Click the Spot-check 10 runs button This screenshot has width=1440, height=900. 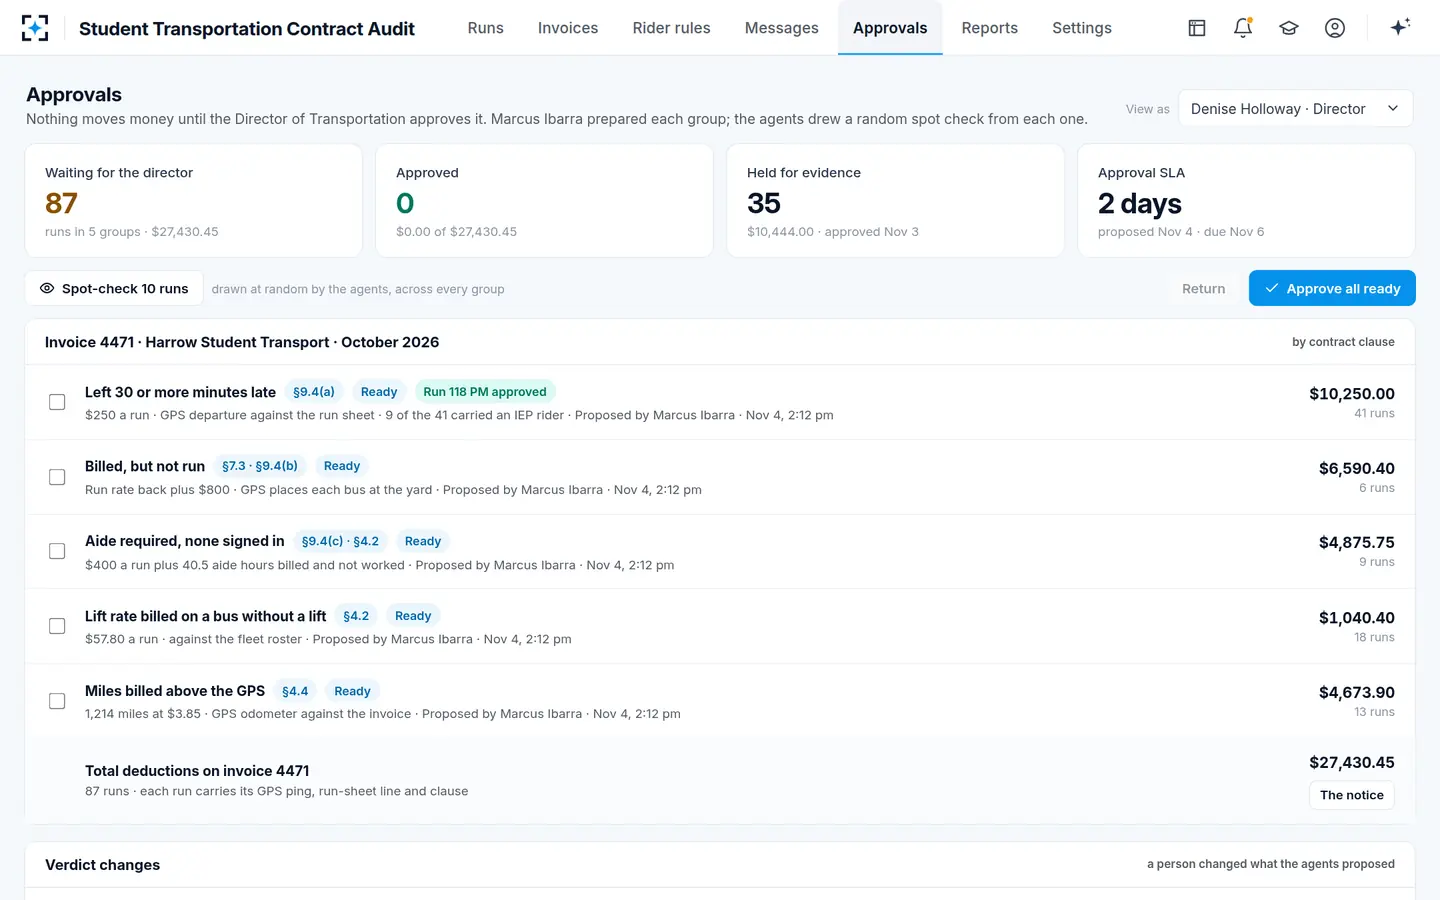pyautogui.click(x=114, y=289)
